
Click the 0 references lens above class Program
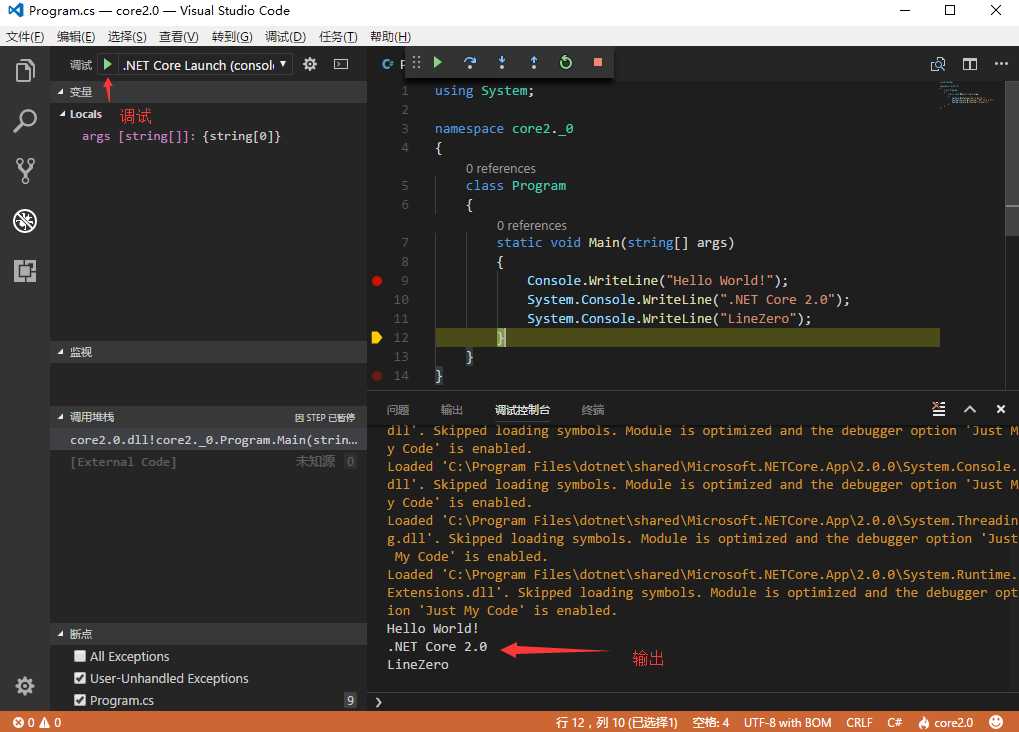[500, 168]
